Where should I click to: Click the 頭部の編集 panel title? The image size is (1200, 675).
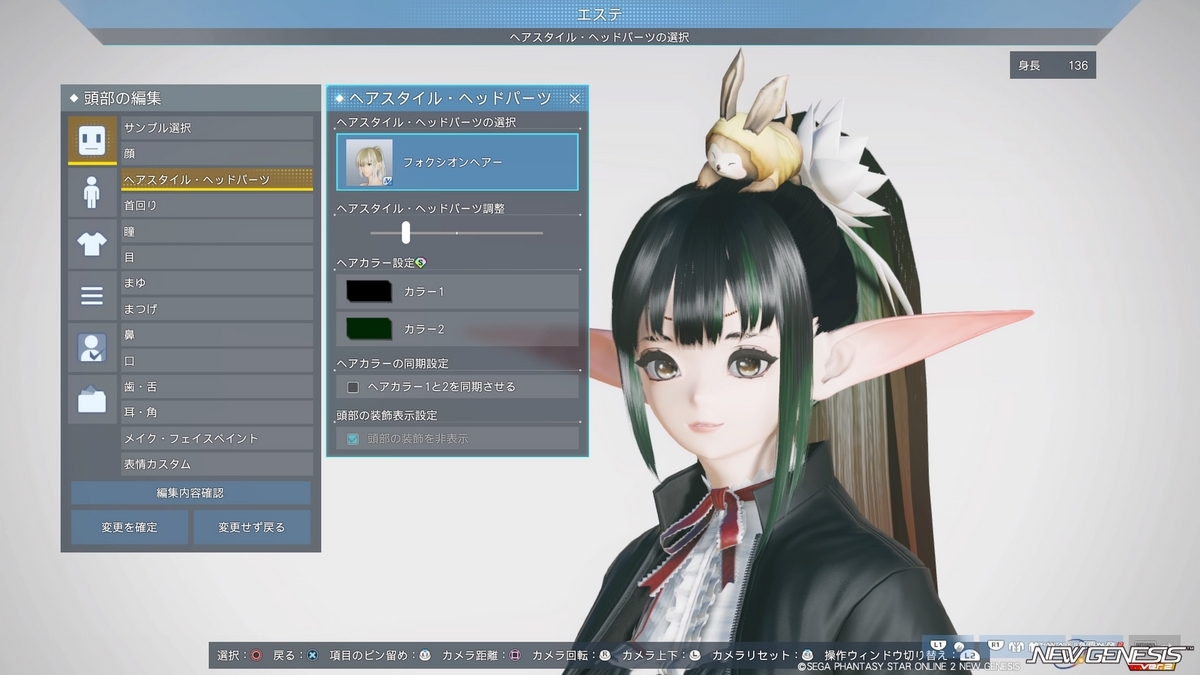[121, 98]
